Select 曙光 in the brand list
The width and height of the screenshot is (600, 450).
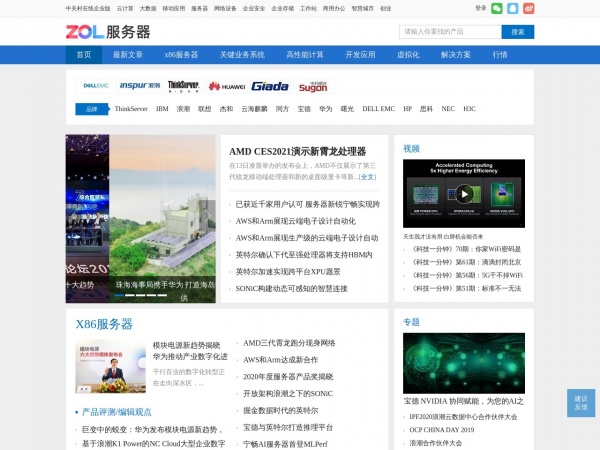click(347, 109)
